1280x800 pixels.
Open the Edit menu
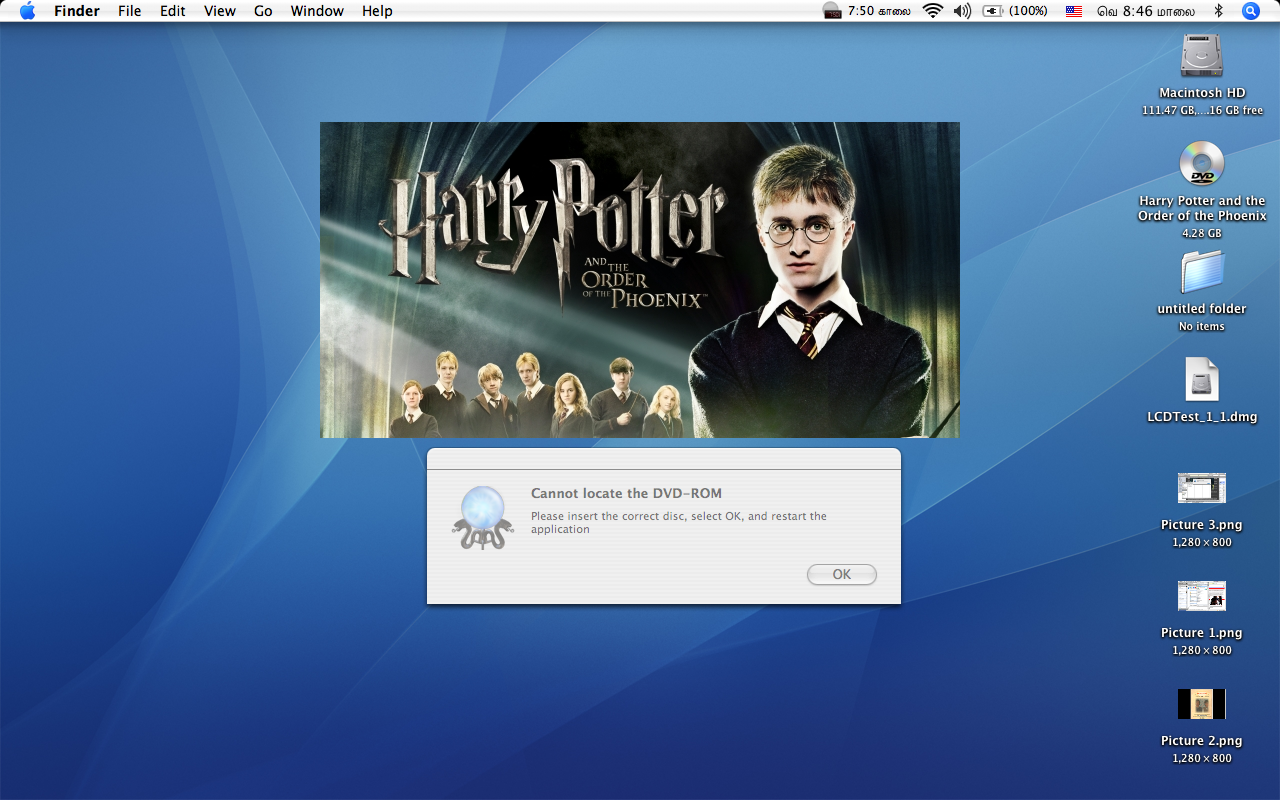coord(173,11)
